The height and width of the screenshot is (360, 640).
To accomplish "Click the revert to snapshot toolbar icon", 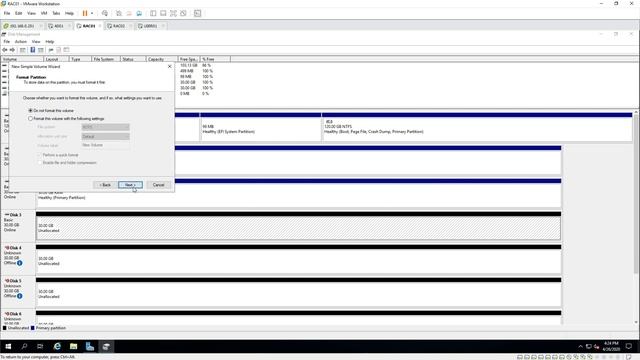I will [x=129, y=13].
